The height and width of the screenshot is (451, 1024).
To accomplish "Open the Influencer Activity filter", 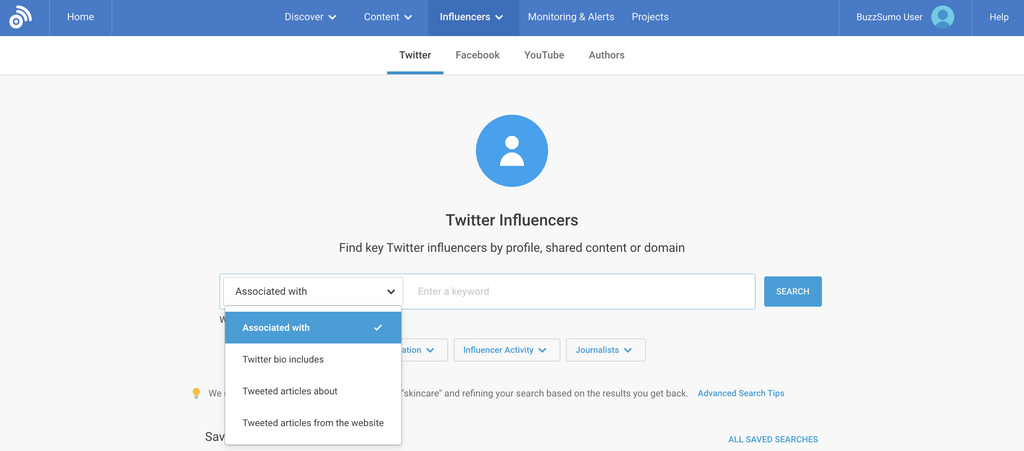I will [505, 350].
